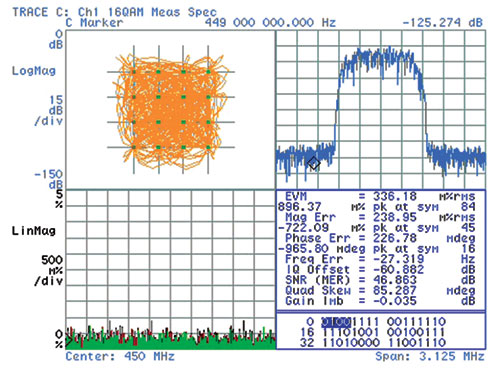Click symbol bits '00100111' in row 16
500x369 pixels.
click(x=416, y=332)
